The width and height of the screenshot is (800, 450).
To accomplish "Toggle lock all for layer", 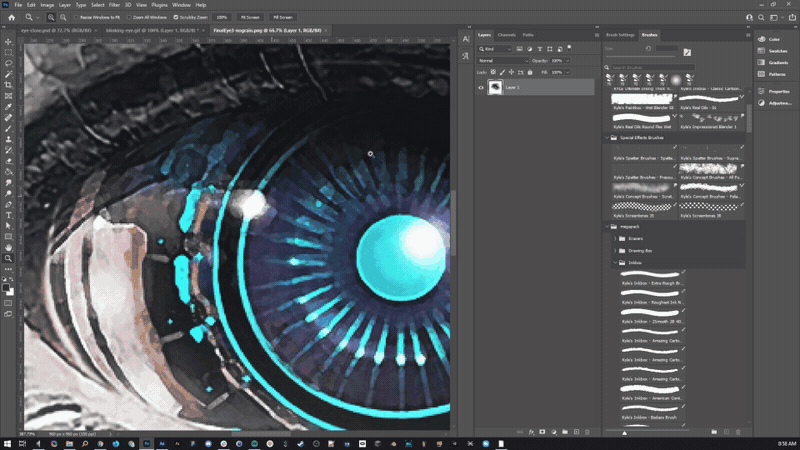I will coord(530,72).
